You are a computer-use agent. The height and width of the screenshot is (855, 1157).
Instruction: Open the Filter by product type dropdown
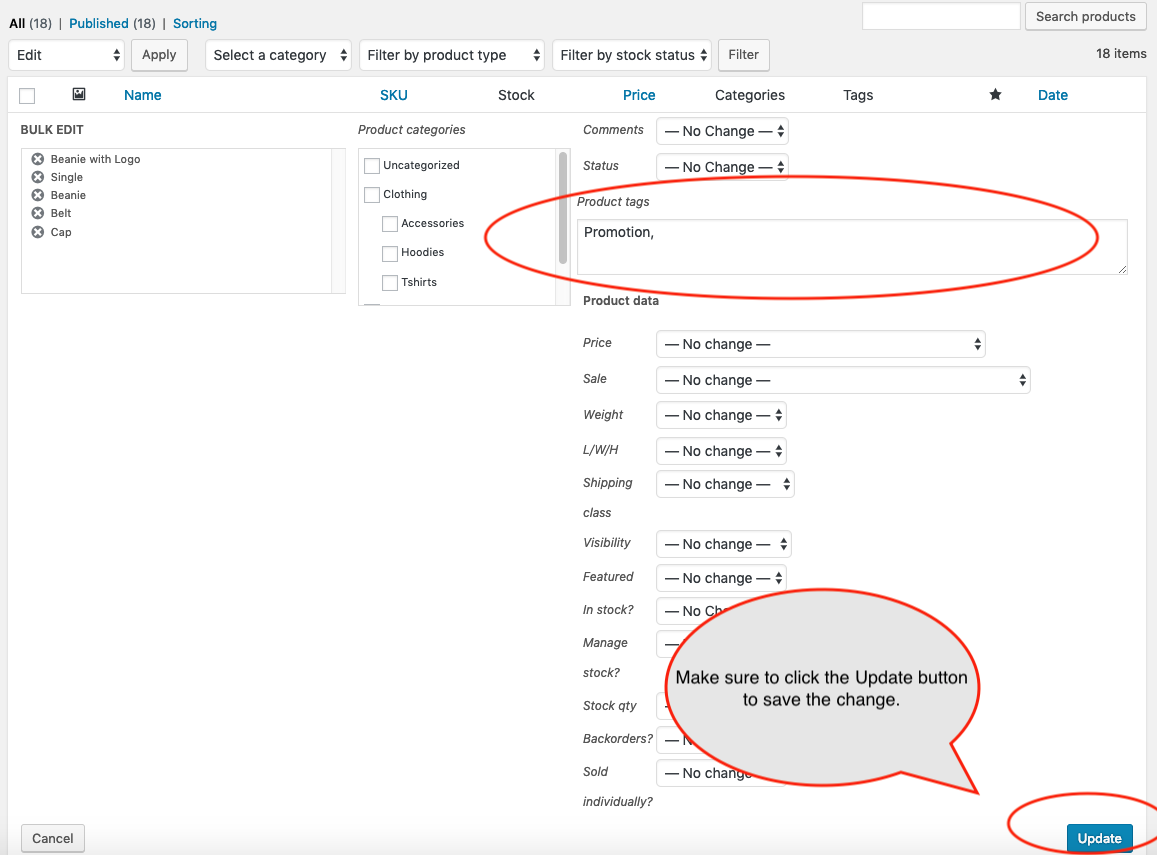(451, 55)
